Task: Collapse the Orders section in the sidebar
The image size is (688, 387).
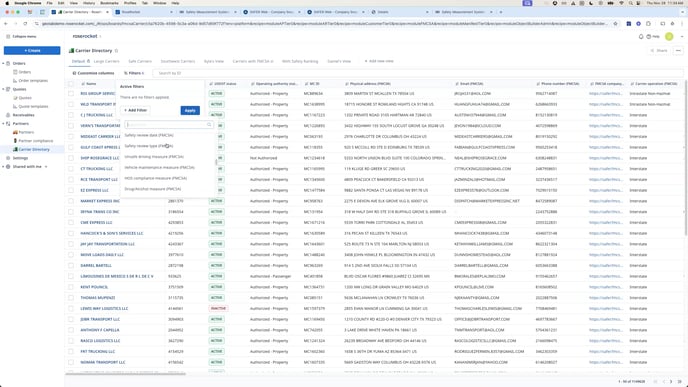Action: click(3, 64)
